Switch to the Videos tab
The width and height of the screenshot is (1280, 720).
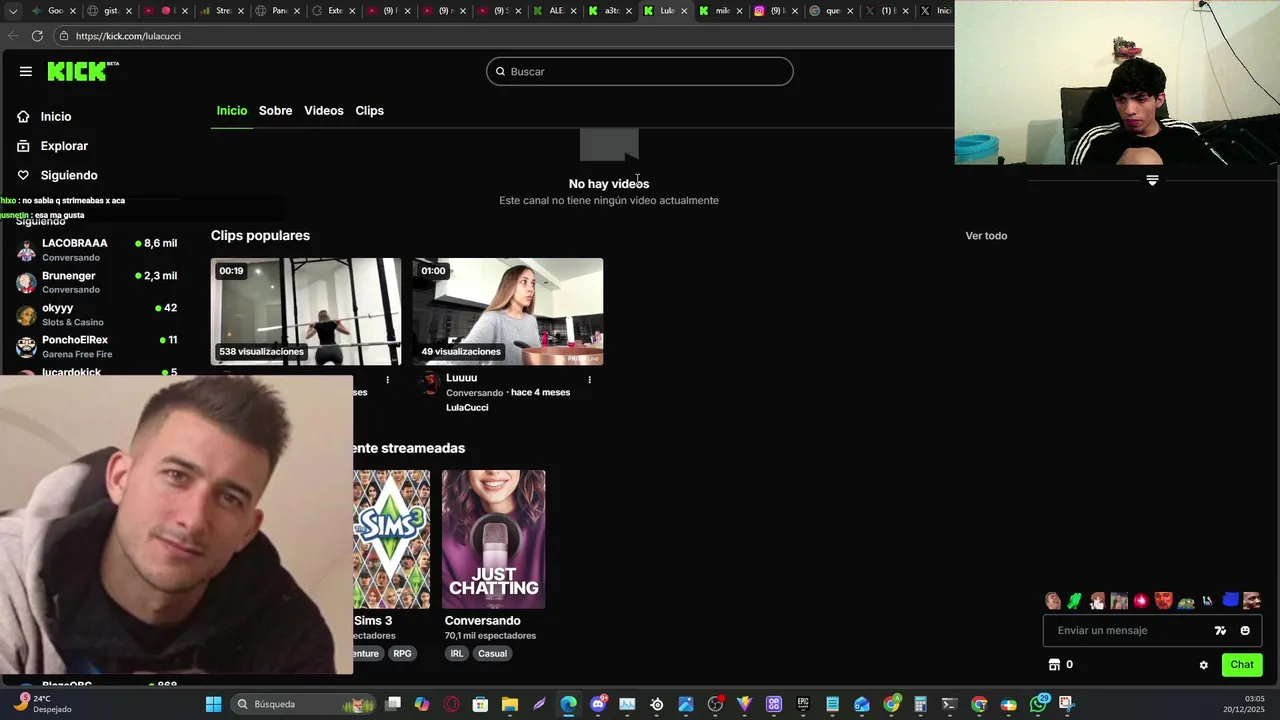324,111
